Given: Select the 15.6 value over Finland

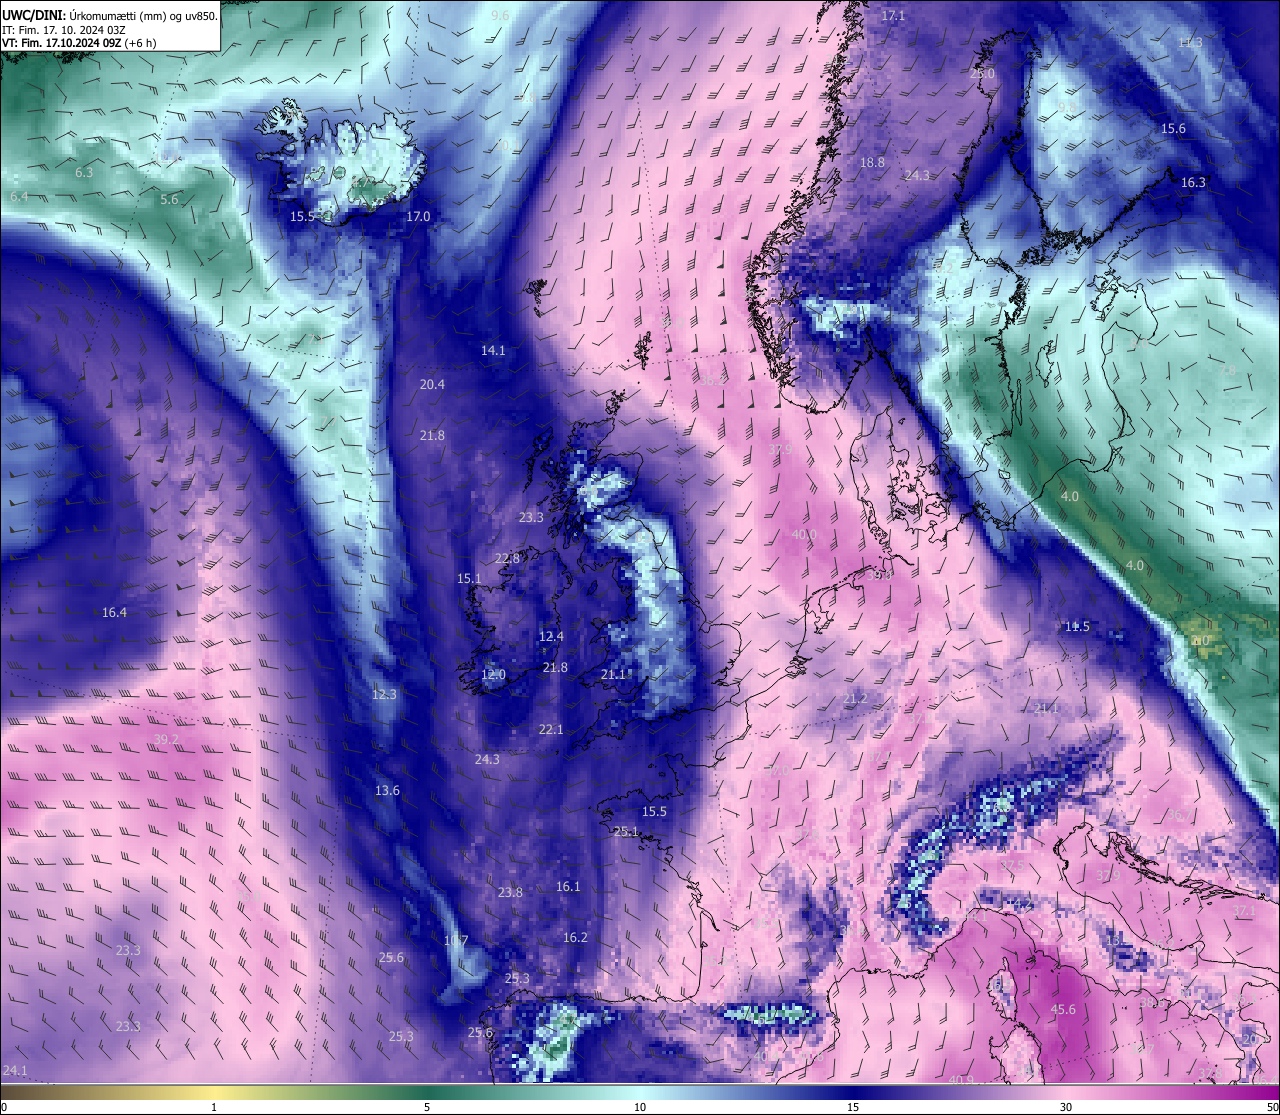Looking at the screenshot, I should click(1173, 129).
